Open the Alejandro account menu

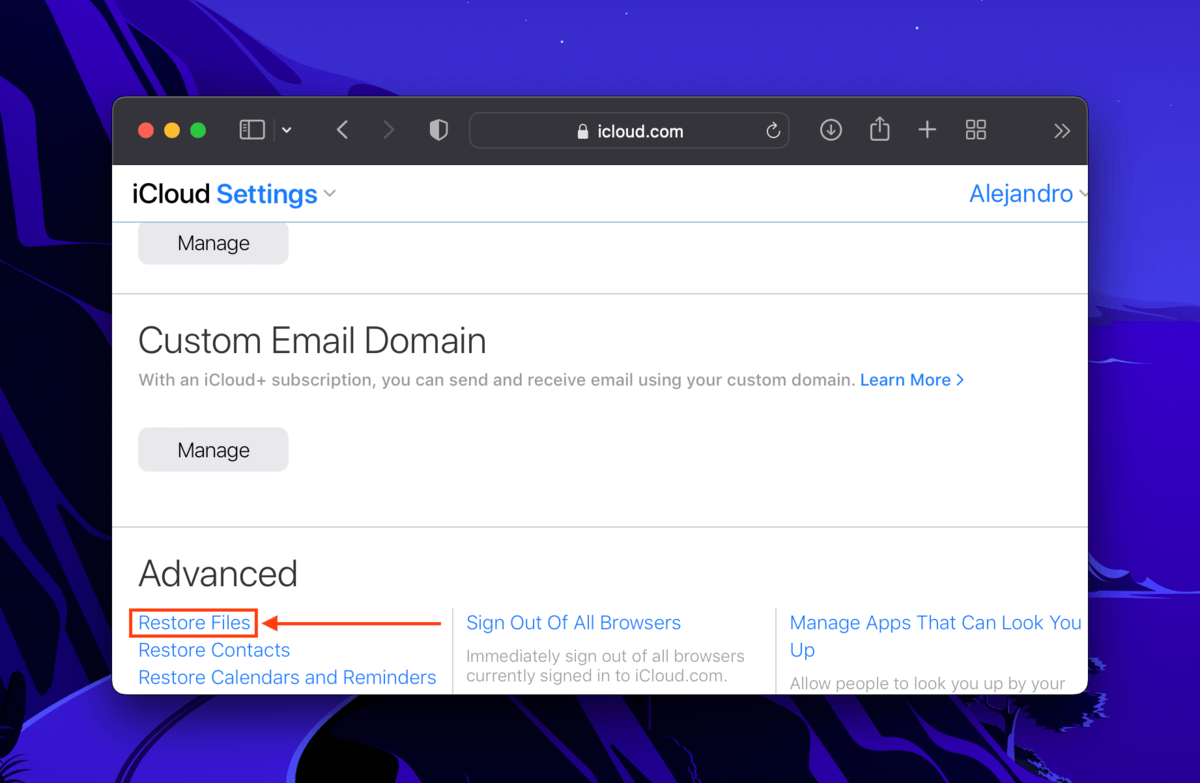(x=1027, y=194)
